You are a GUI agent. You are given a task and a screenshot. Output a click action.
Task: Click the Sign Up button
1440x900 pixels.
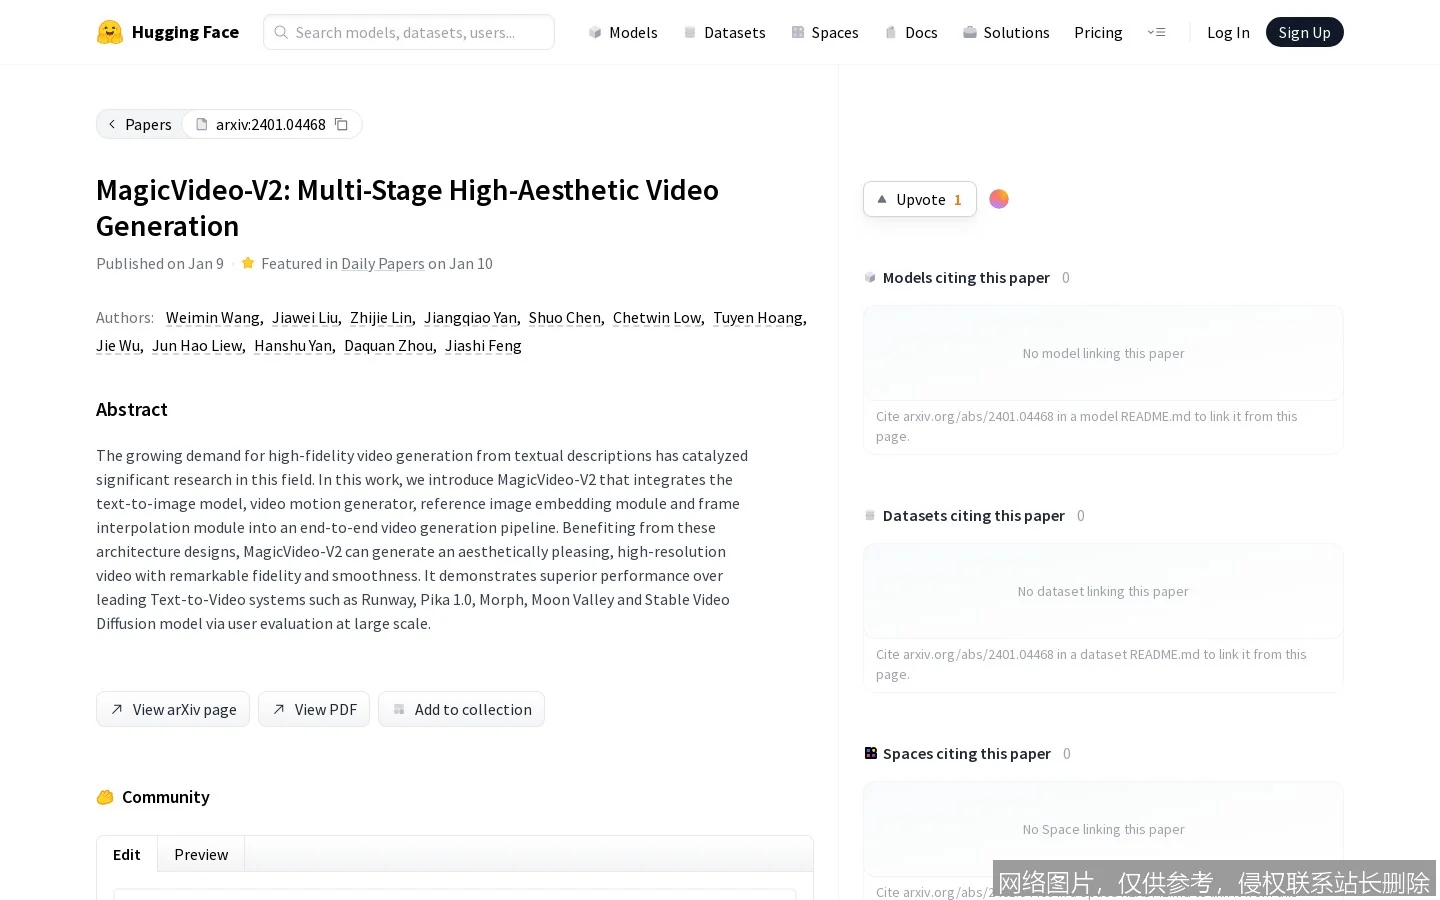pos(1304,32)
